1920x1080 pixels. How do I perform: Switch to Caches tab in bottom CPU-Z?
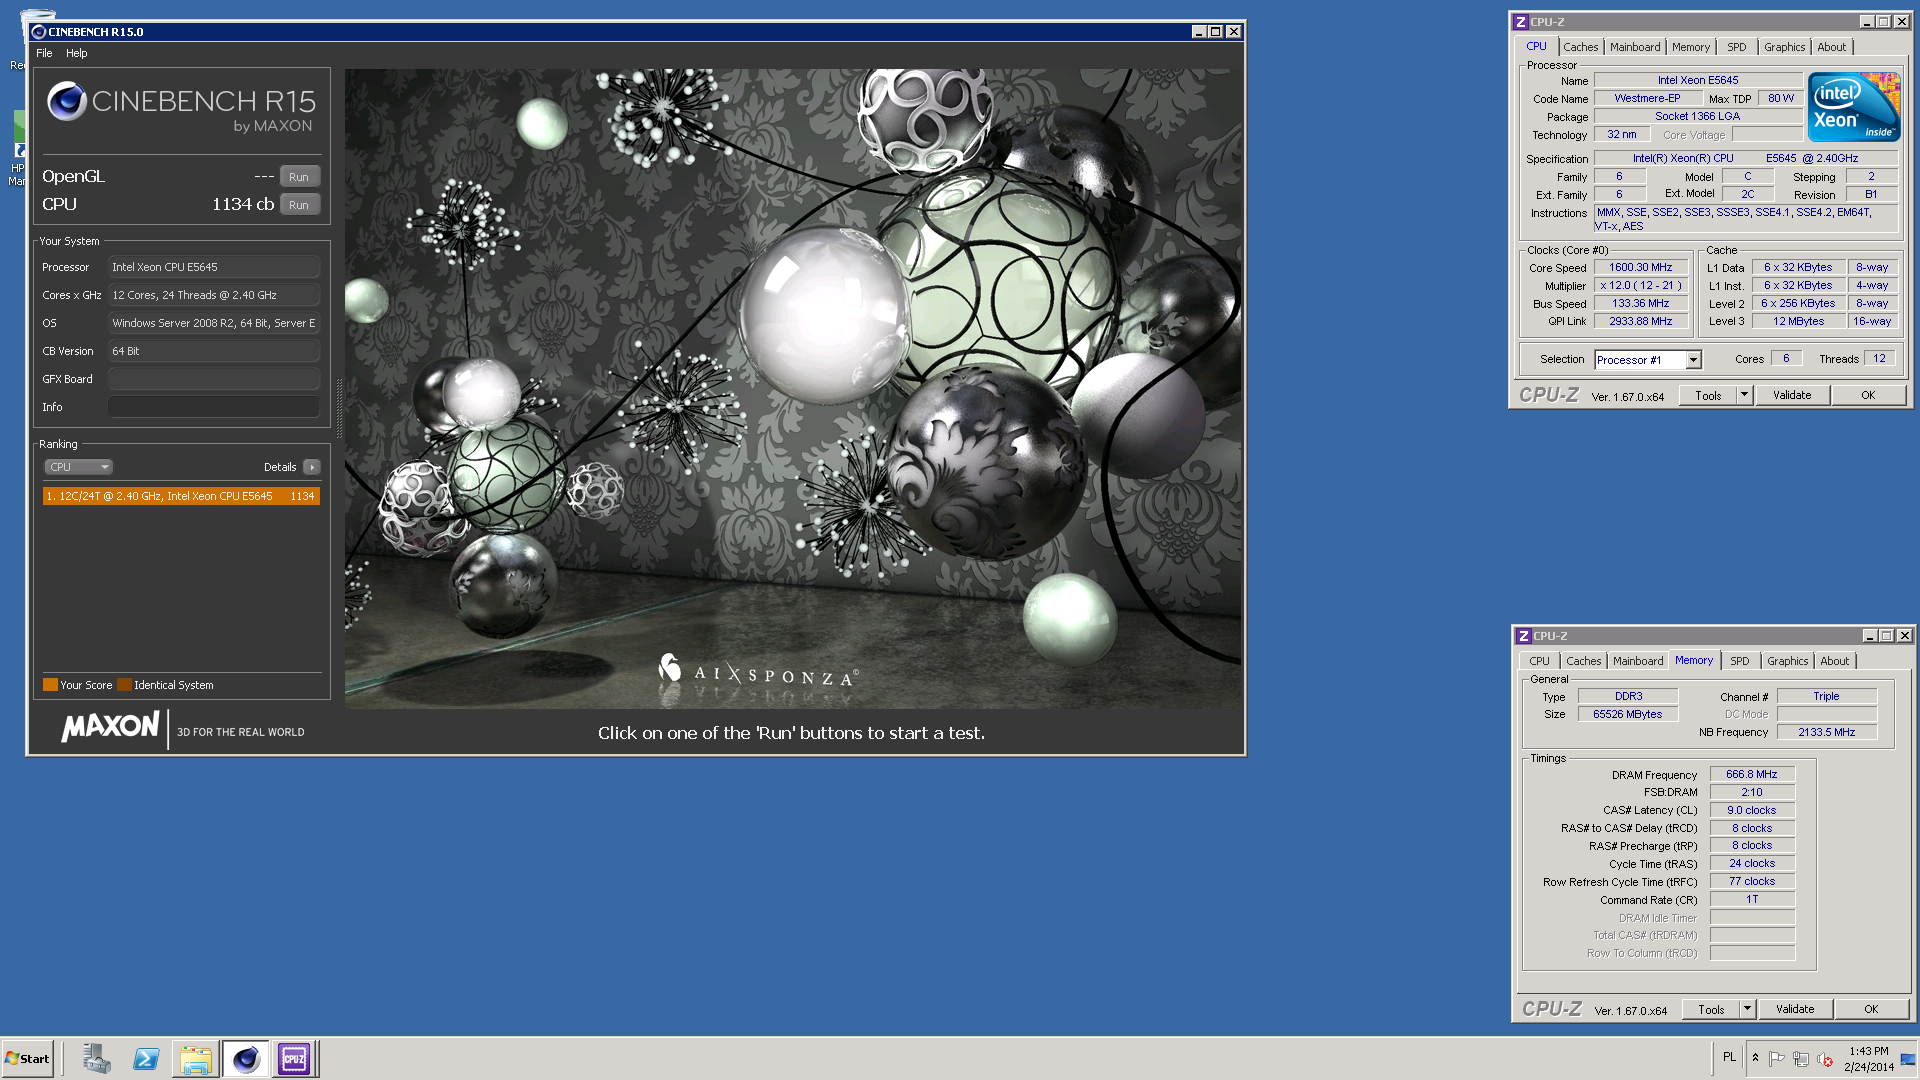coord(1584,661)
